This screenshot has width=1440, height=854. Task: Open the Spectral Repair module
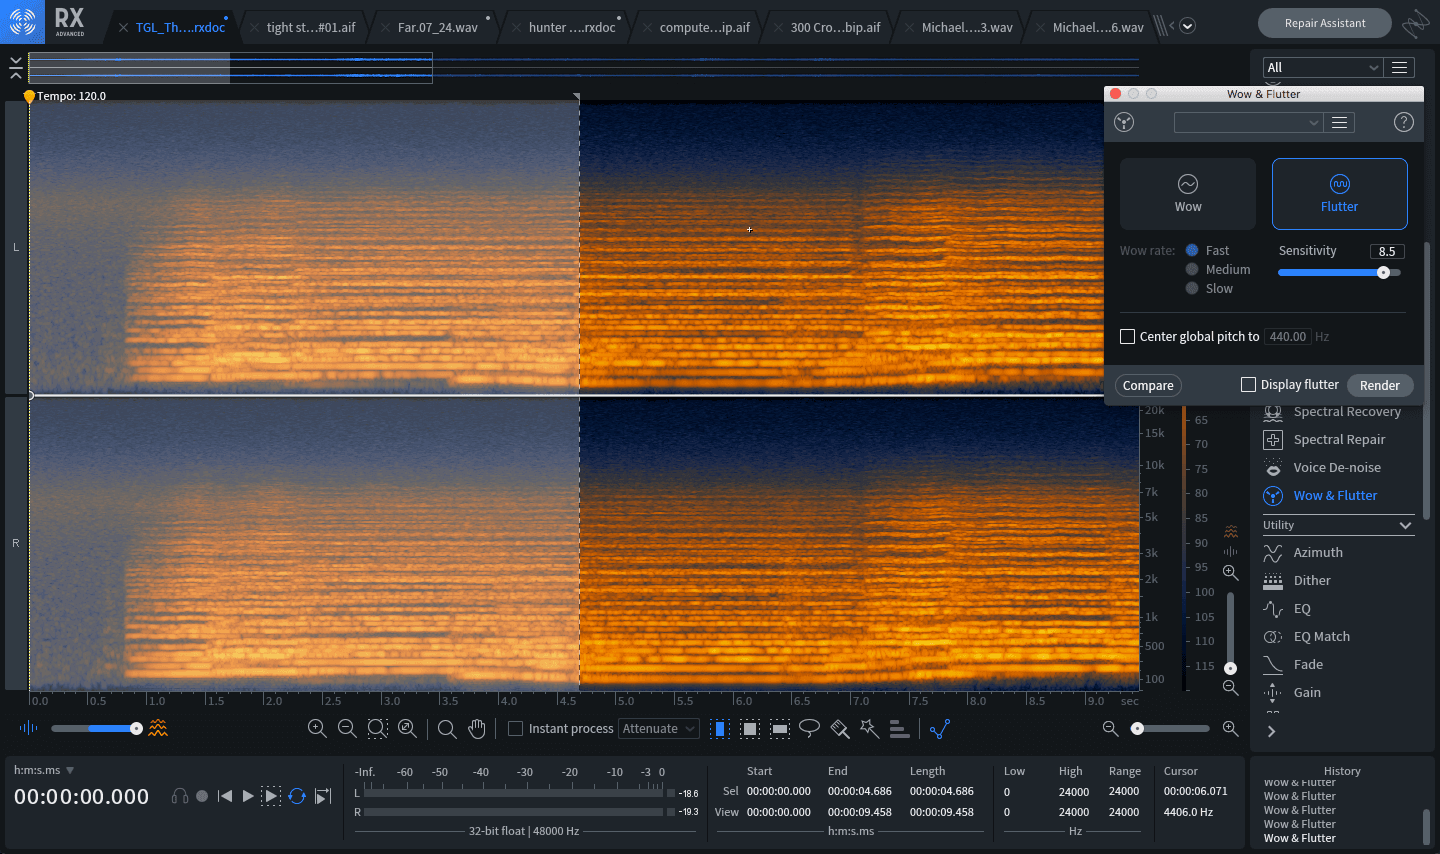(1338, 440)
